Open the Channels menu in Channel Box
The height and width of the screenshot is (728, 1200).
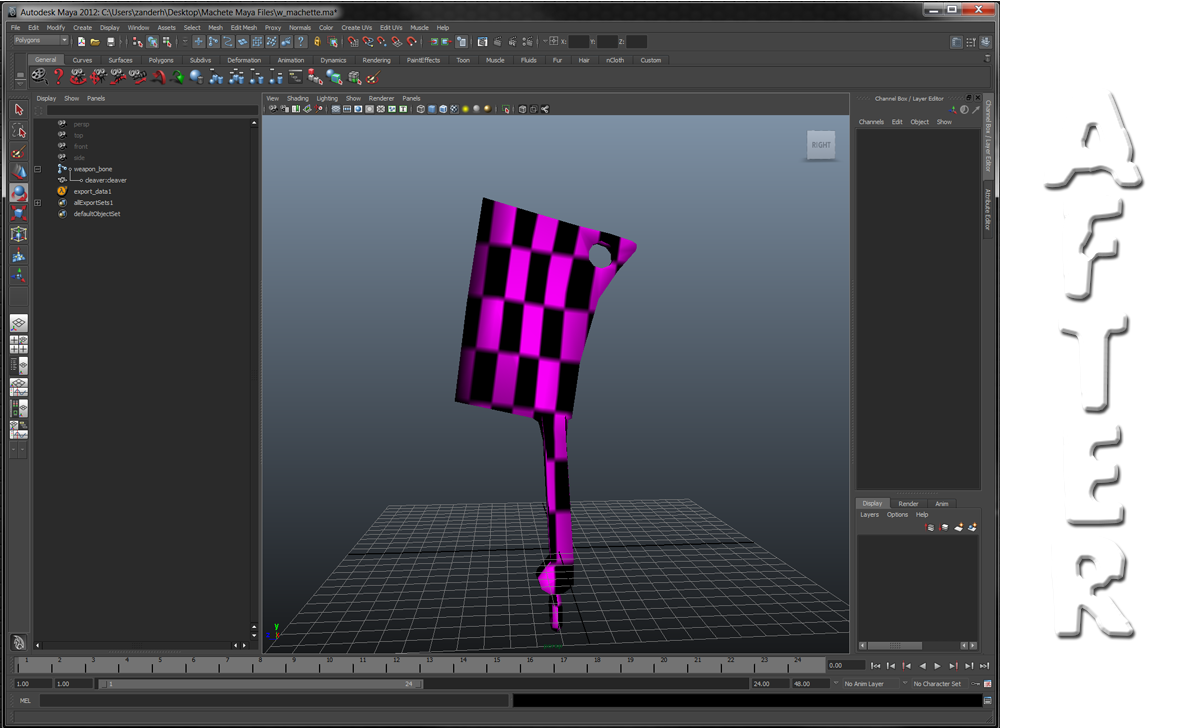coord(871,122)
